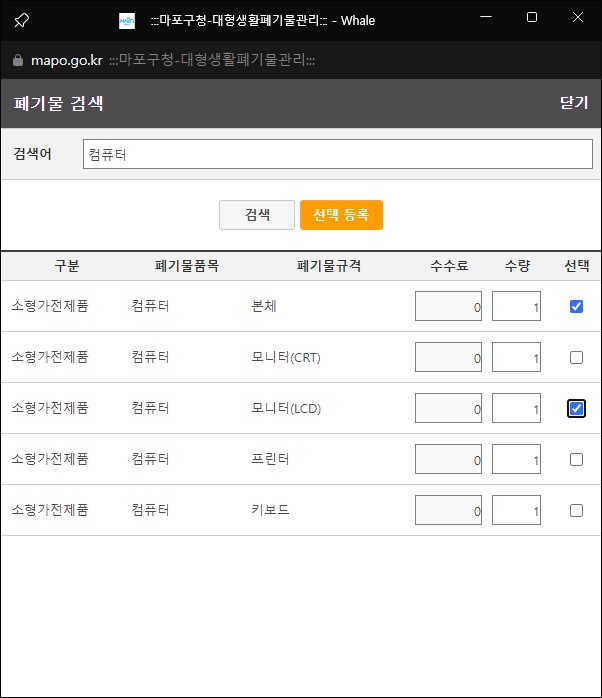Click the 구분 column header
The height and width of the screenshot is (698, 602).
tap(67, 266)
